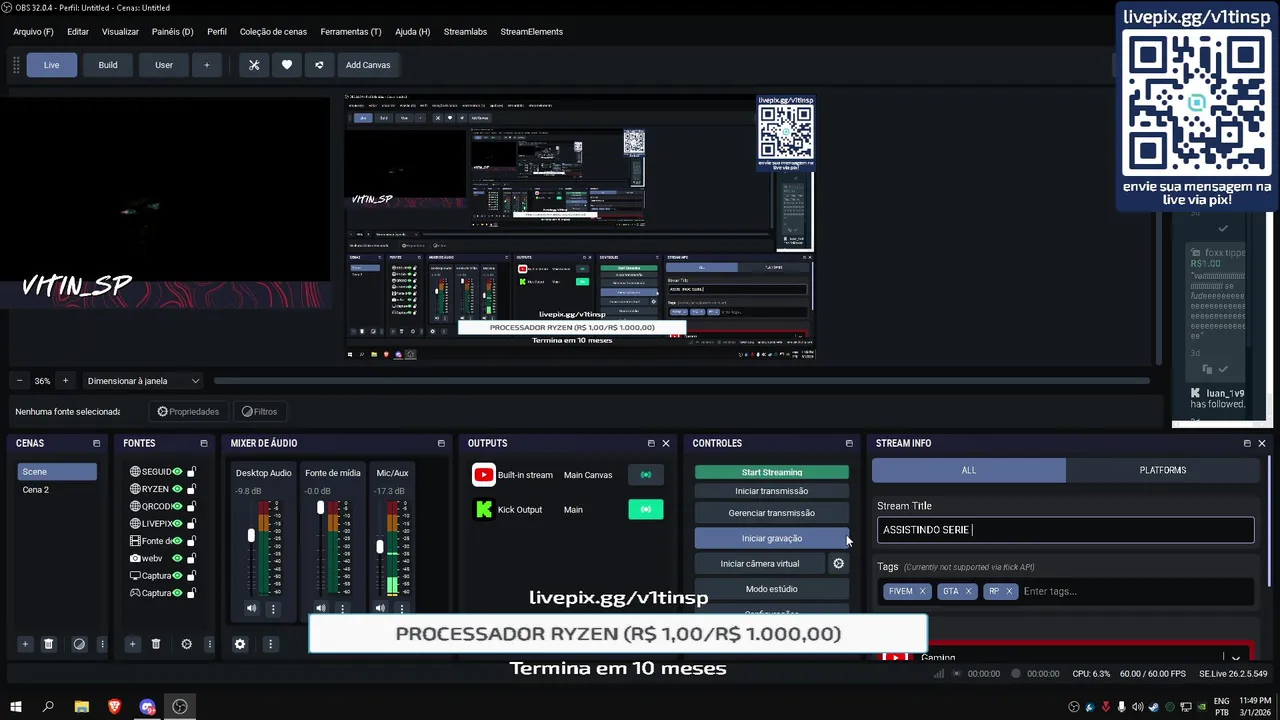Click Gerenciar transmissão button

(772, 513)
